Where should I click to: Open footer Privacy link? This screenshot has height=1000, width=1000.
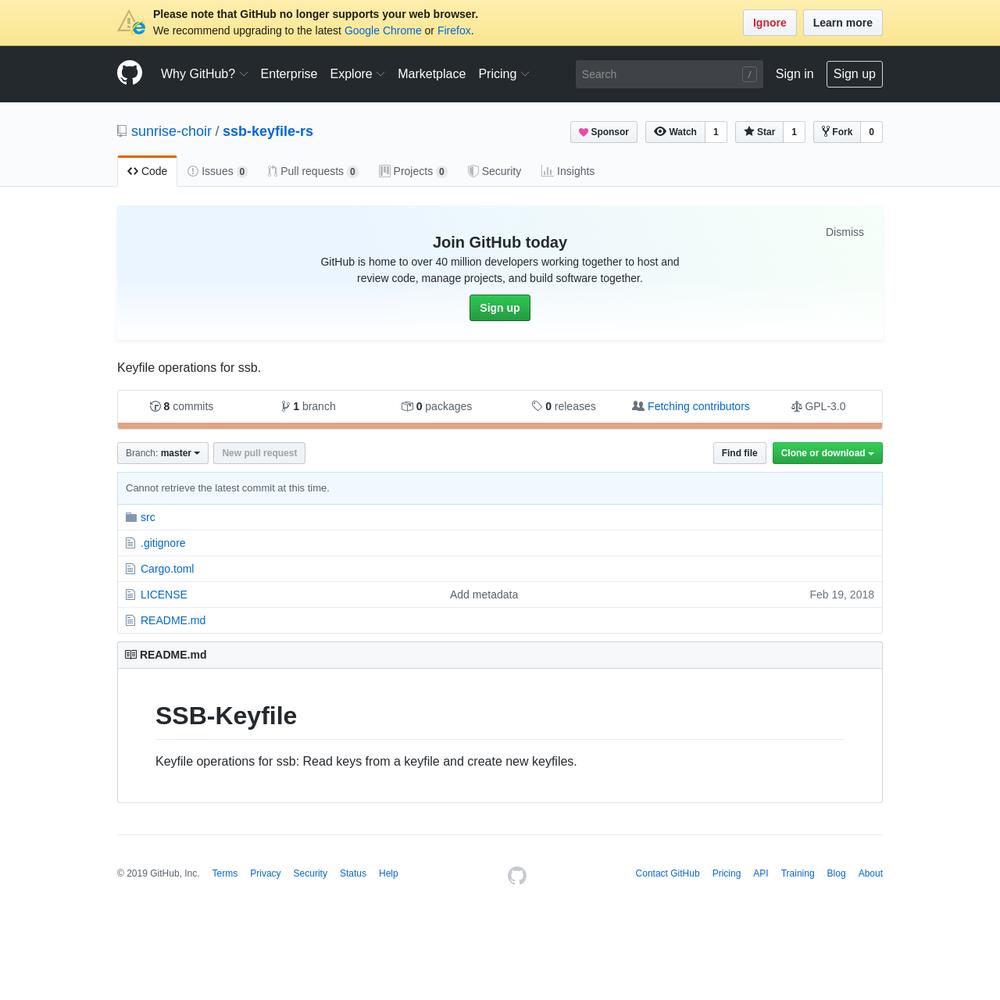[265, 873]
